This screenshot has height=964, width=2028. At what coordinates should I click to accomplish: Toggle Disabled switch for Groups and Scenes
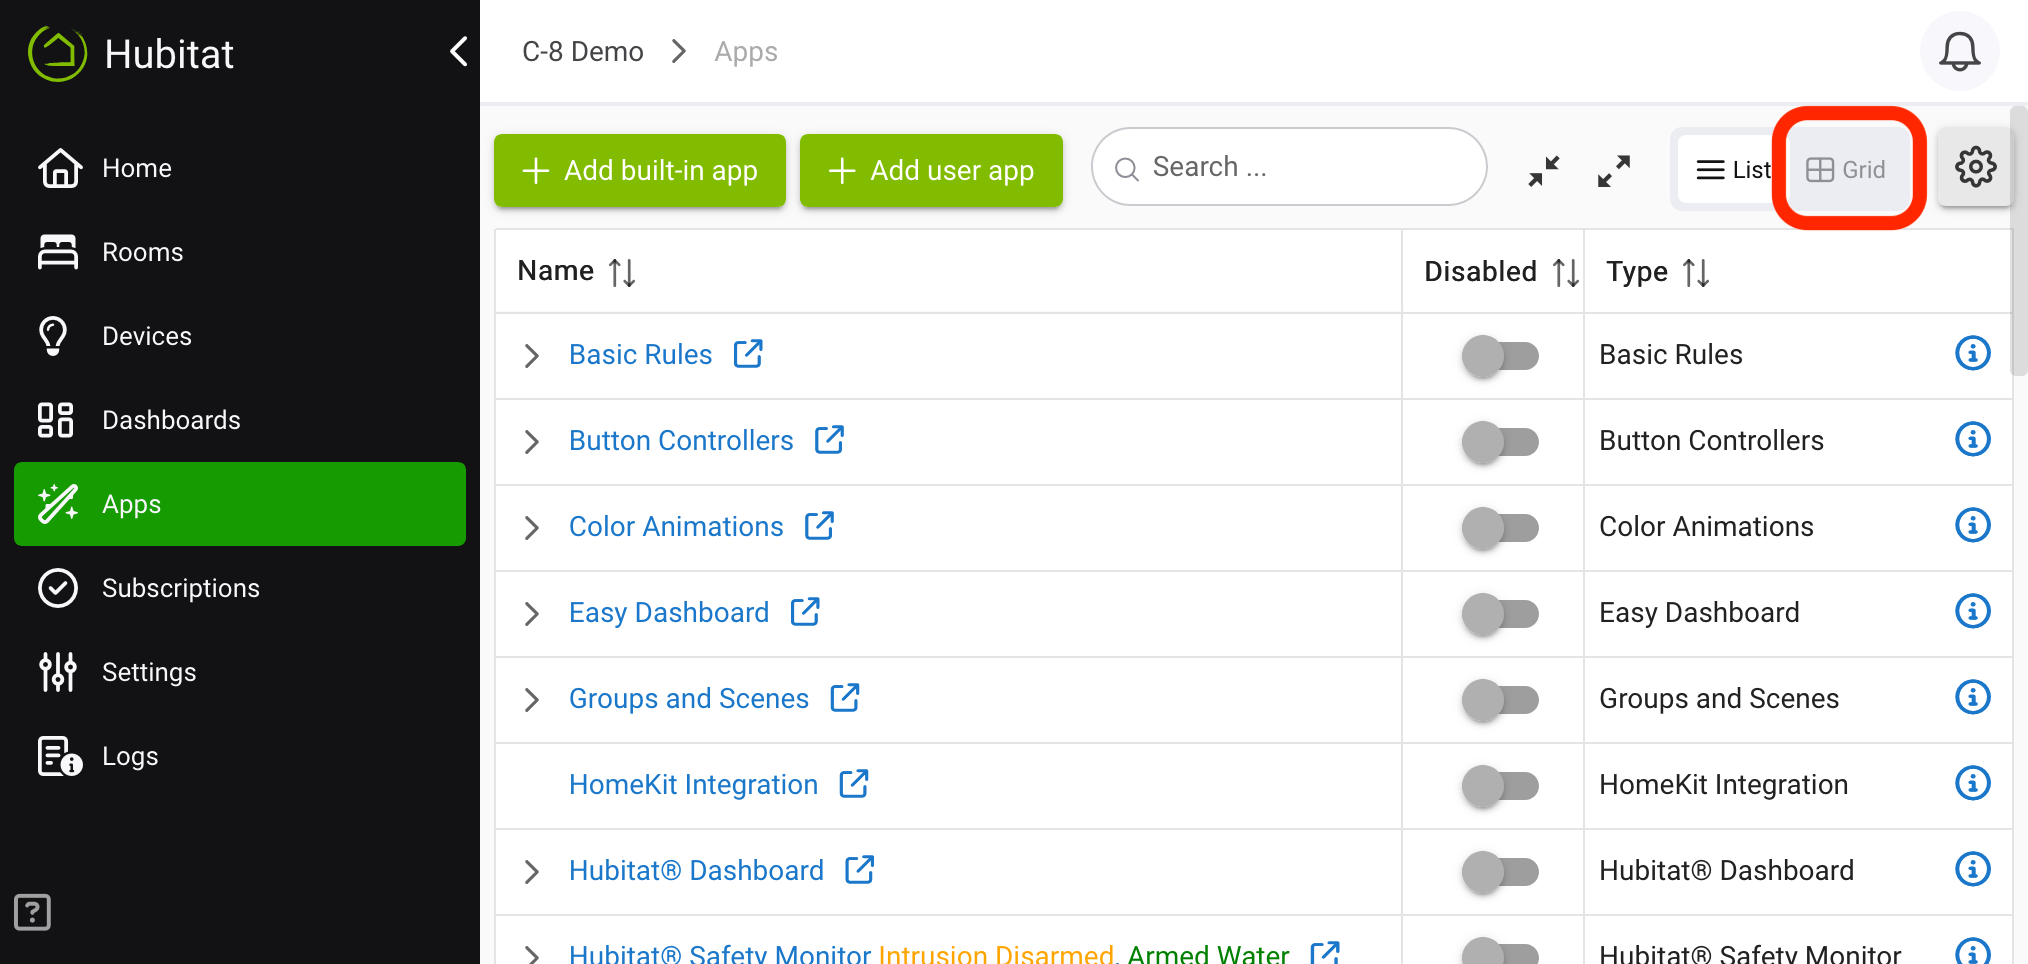pos(1500,700)
